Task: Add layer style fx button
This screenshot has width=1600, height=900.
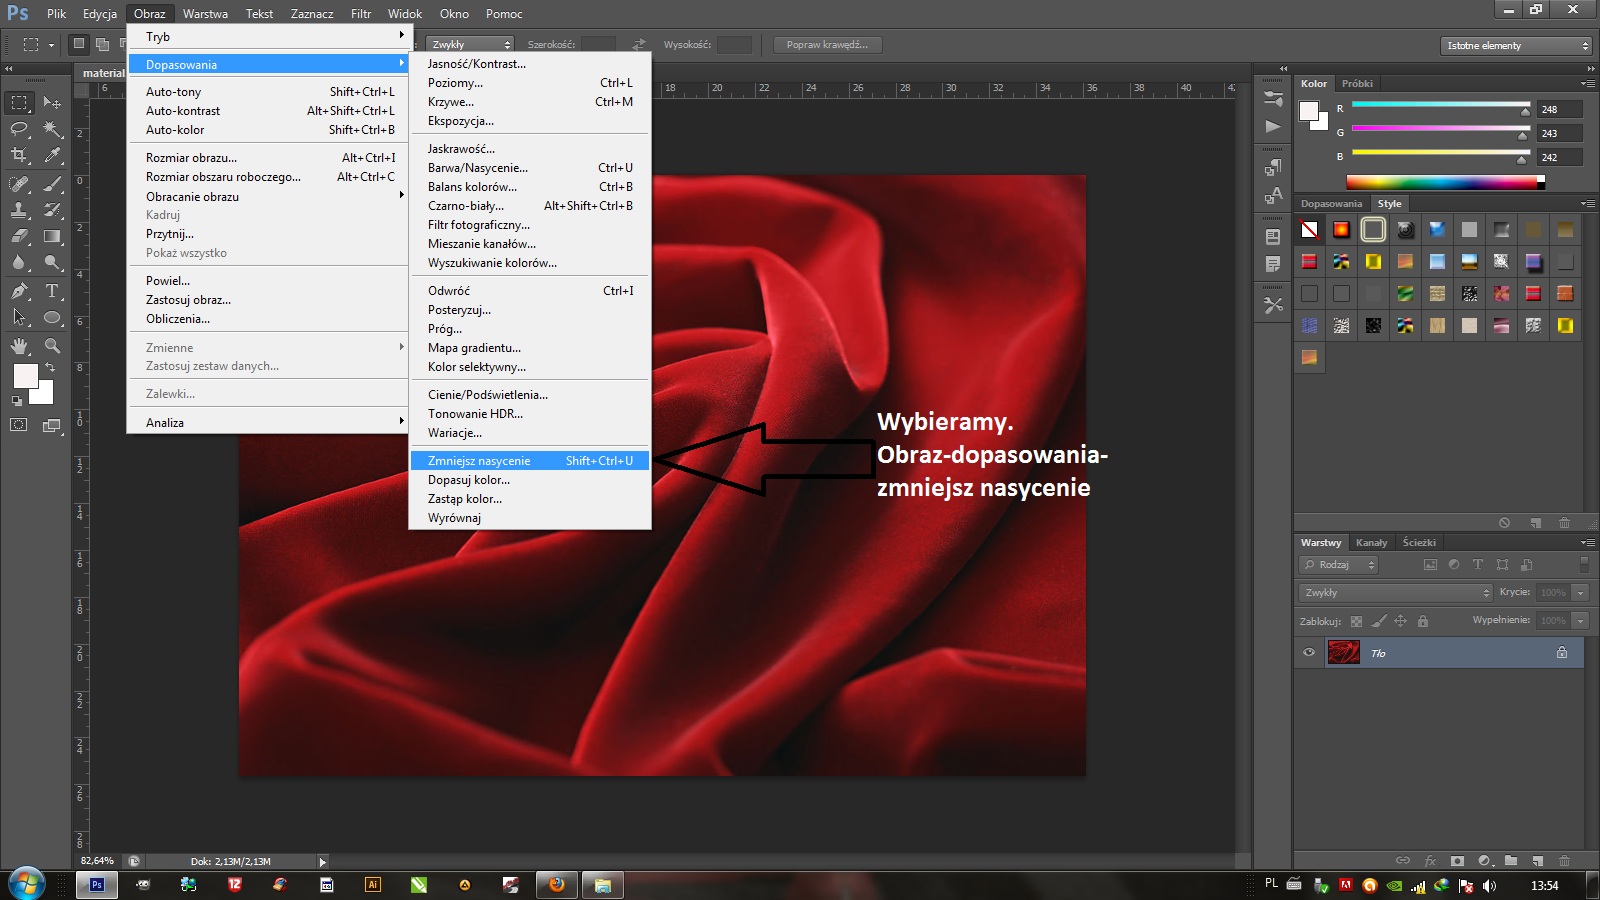Action: (x=1430, y=860)
